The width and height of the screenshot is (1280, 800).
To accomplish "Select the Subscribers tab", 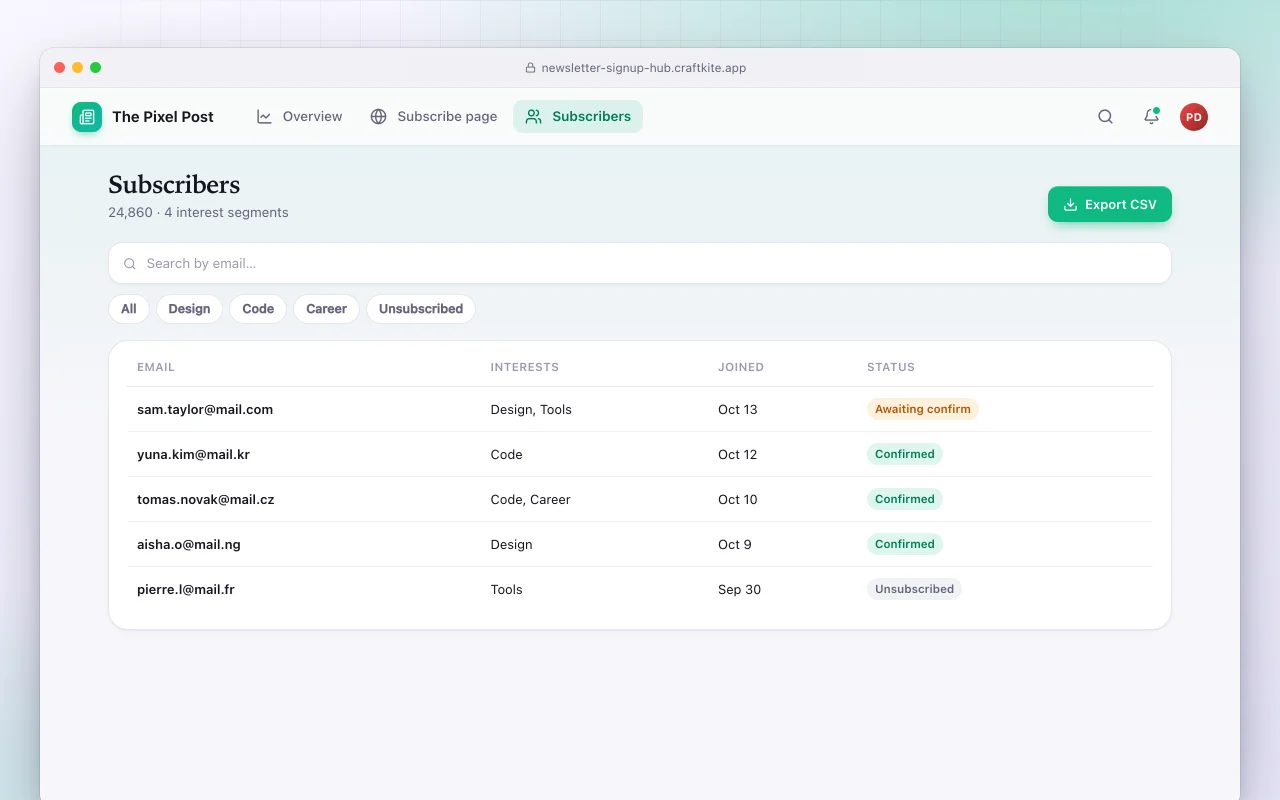I will [x=578, y=117].
